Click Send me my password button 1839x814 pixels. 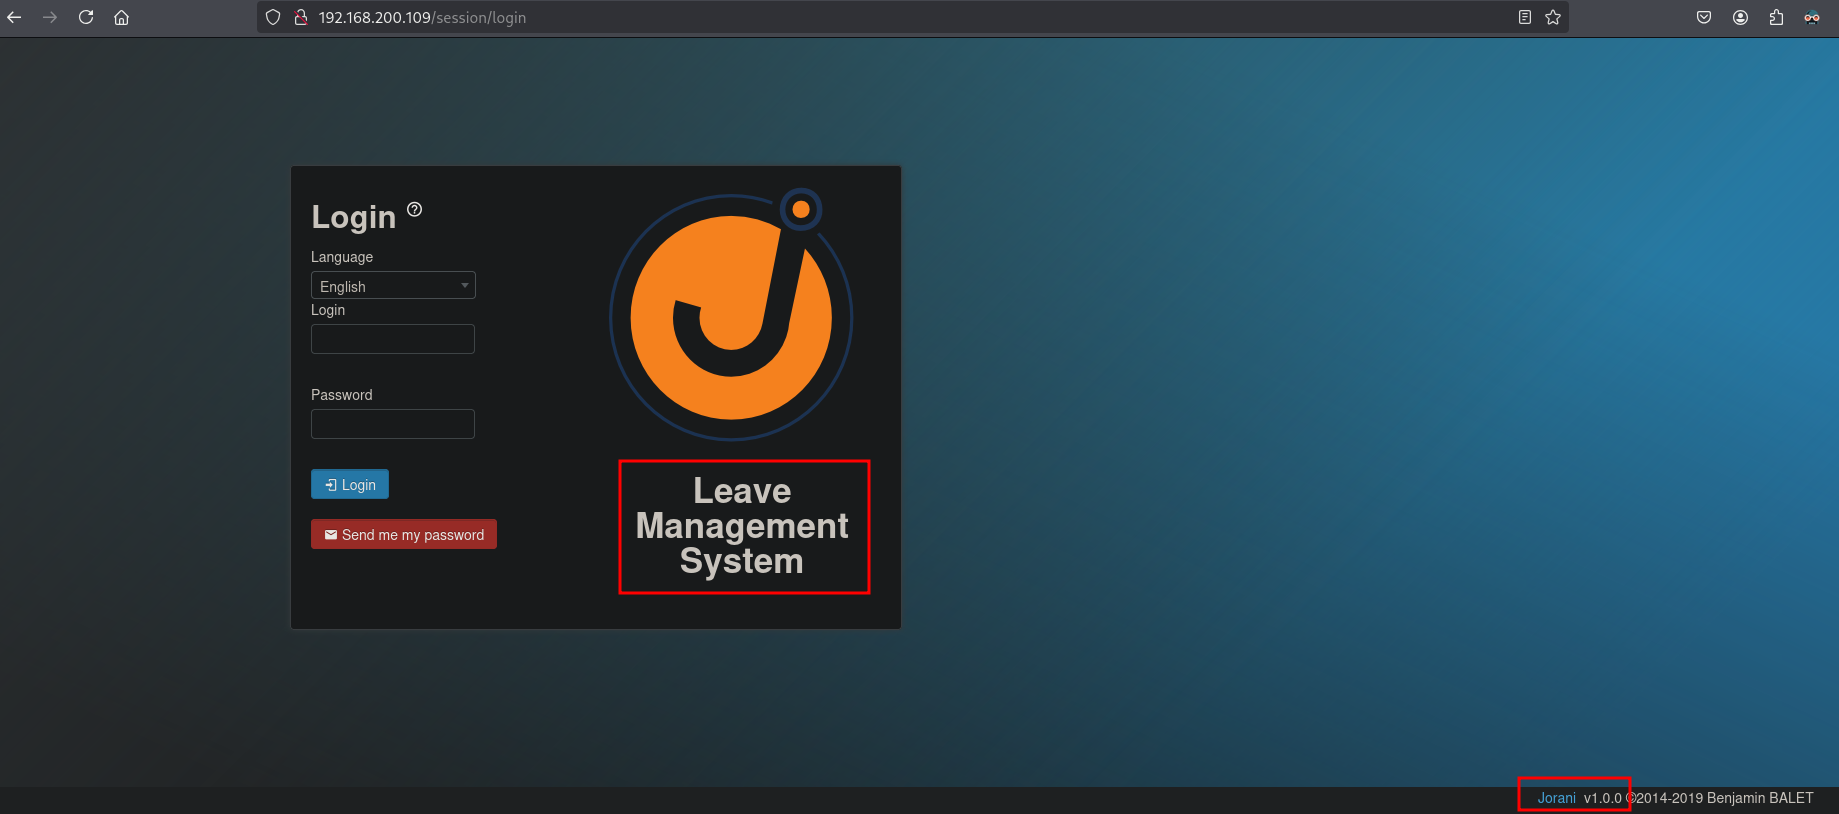point(404,535)
